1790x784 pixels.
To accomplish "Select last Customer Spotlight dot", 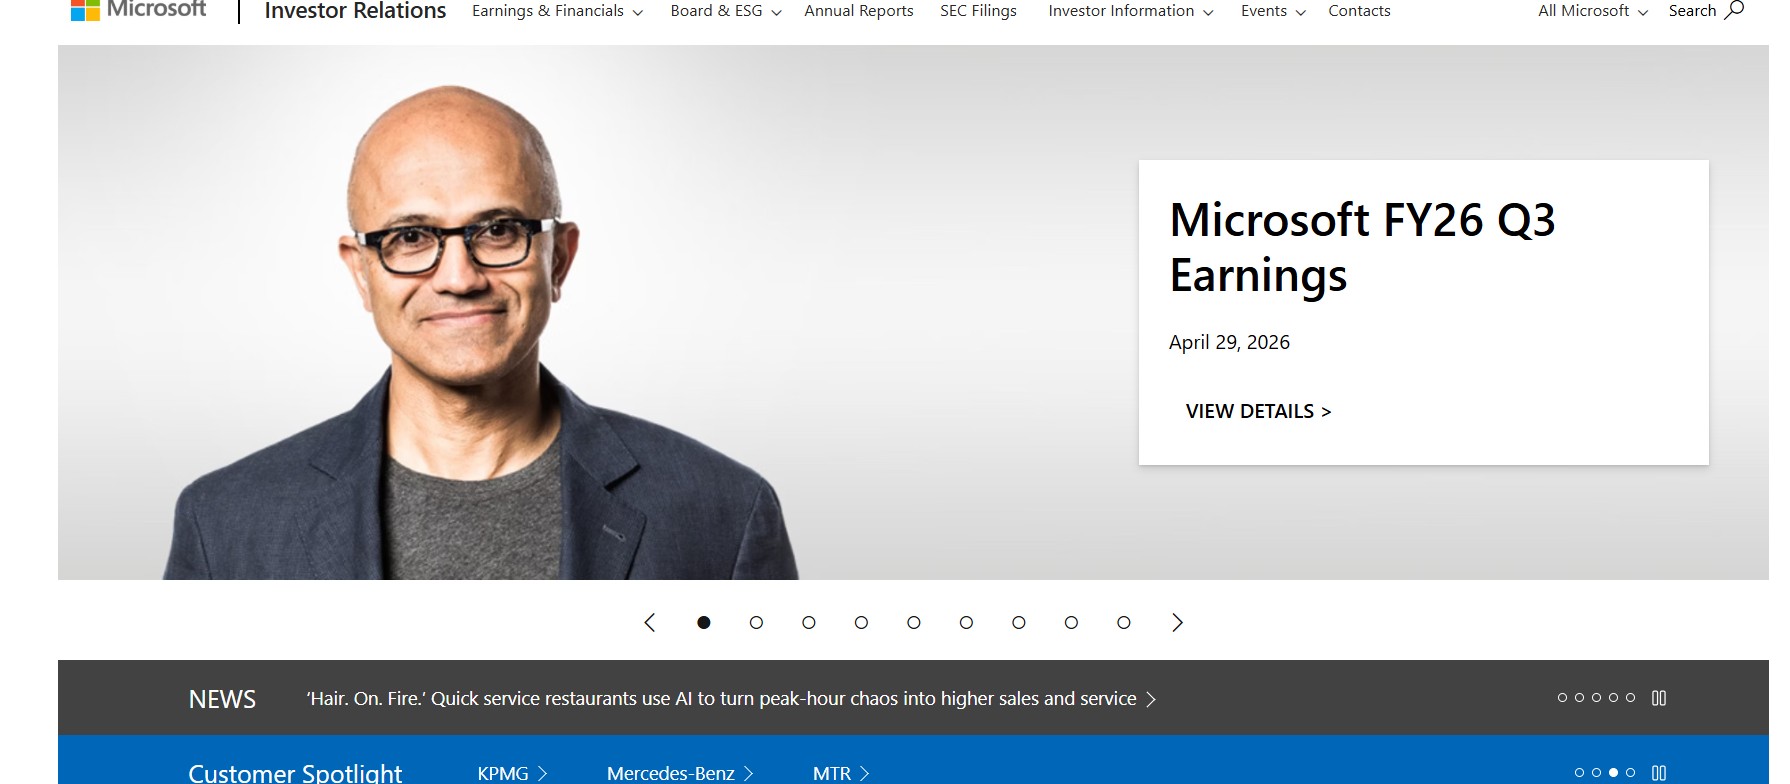I will tap(1631, 773).
